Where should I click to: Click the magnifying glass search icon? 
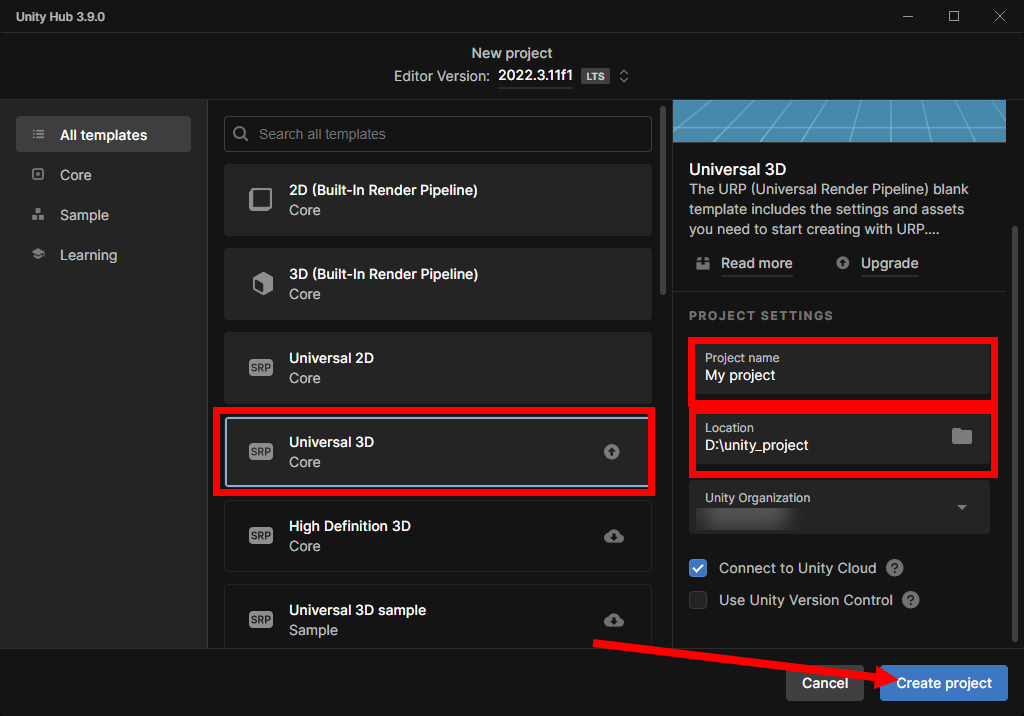click(x=240, y=134)
